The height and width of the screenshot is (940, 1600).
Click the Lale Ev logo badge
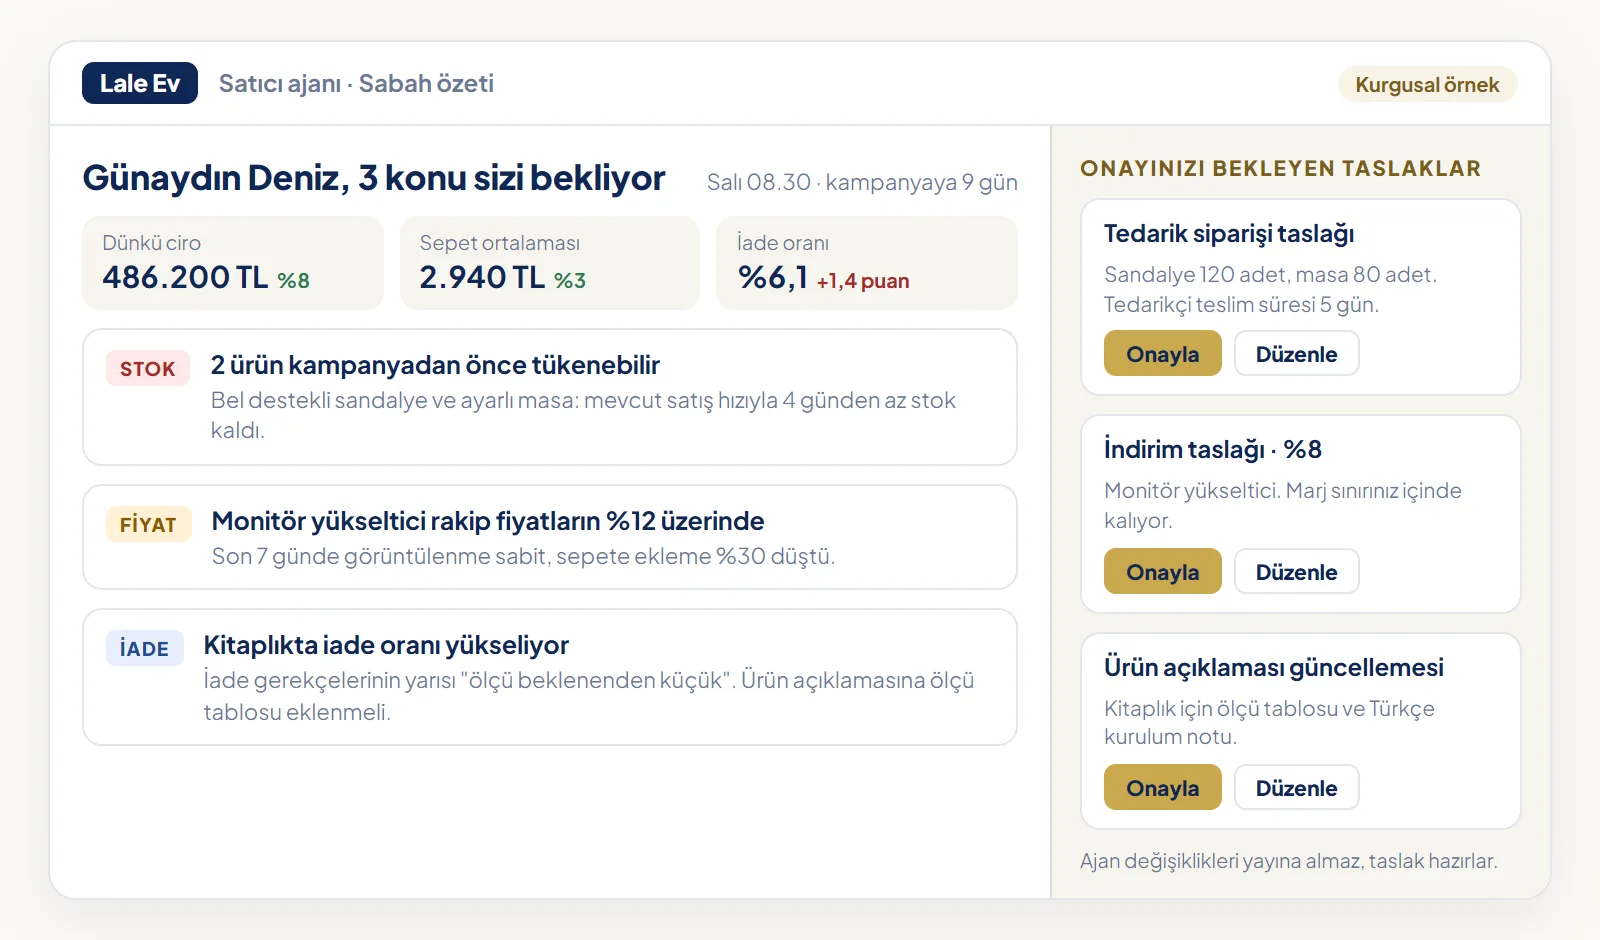[140, 83]
